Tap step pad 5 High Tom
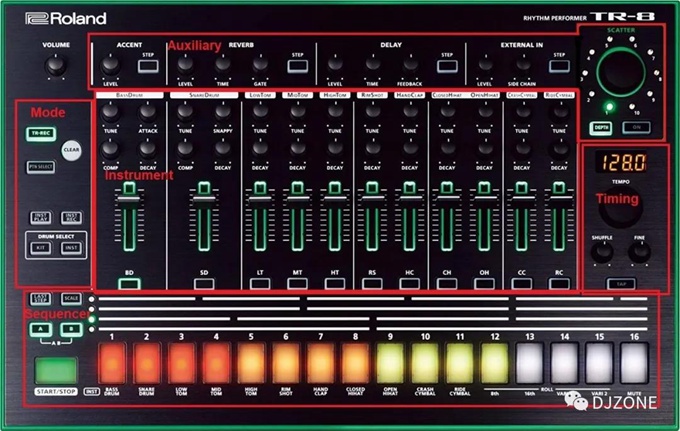This screenshot has height=431, width=680. [251, 363]
